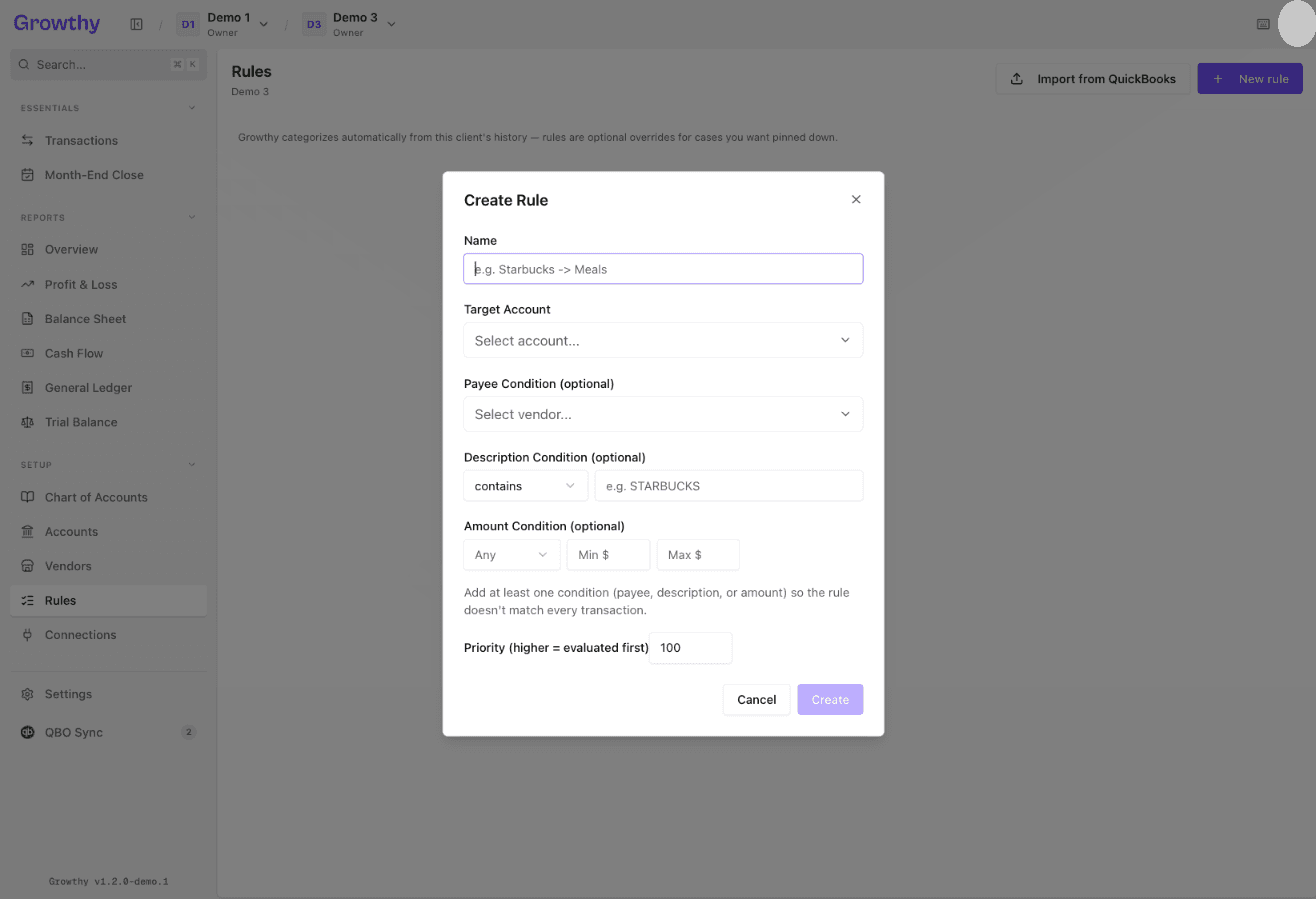Viewport: 1316px width, 899px height.
Task: Click the Vendors store icon
Action: [28, 566]
